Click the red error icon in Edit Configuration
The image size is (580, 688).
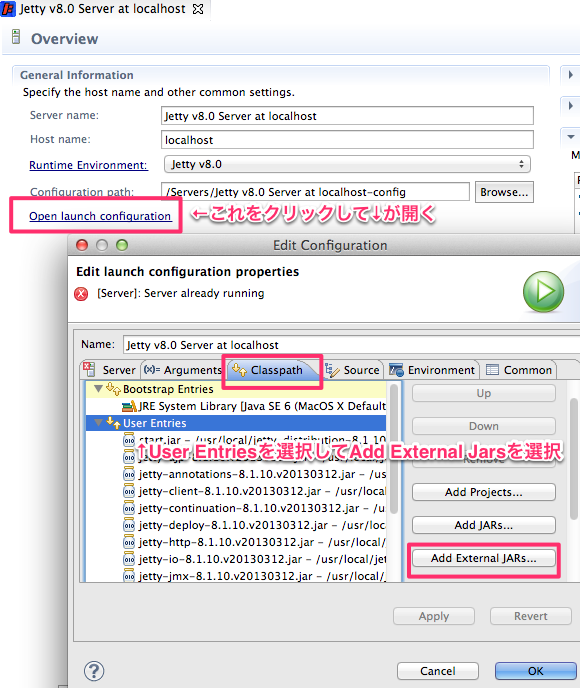point(81,294)
